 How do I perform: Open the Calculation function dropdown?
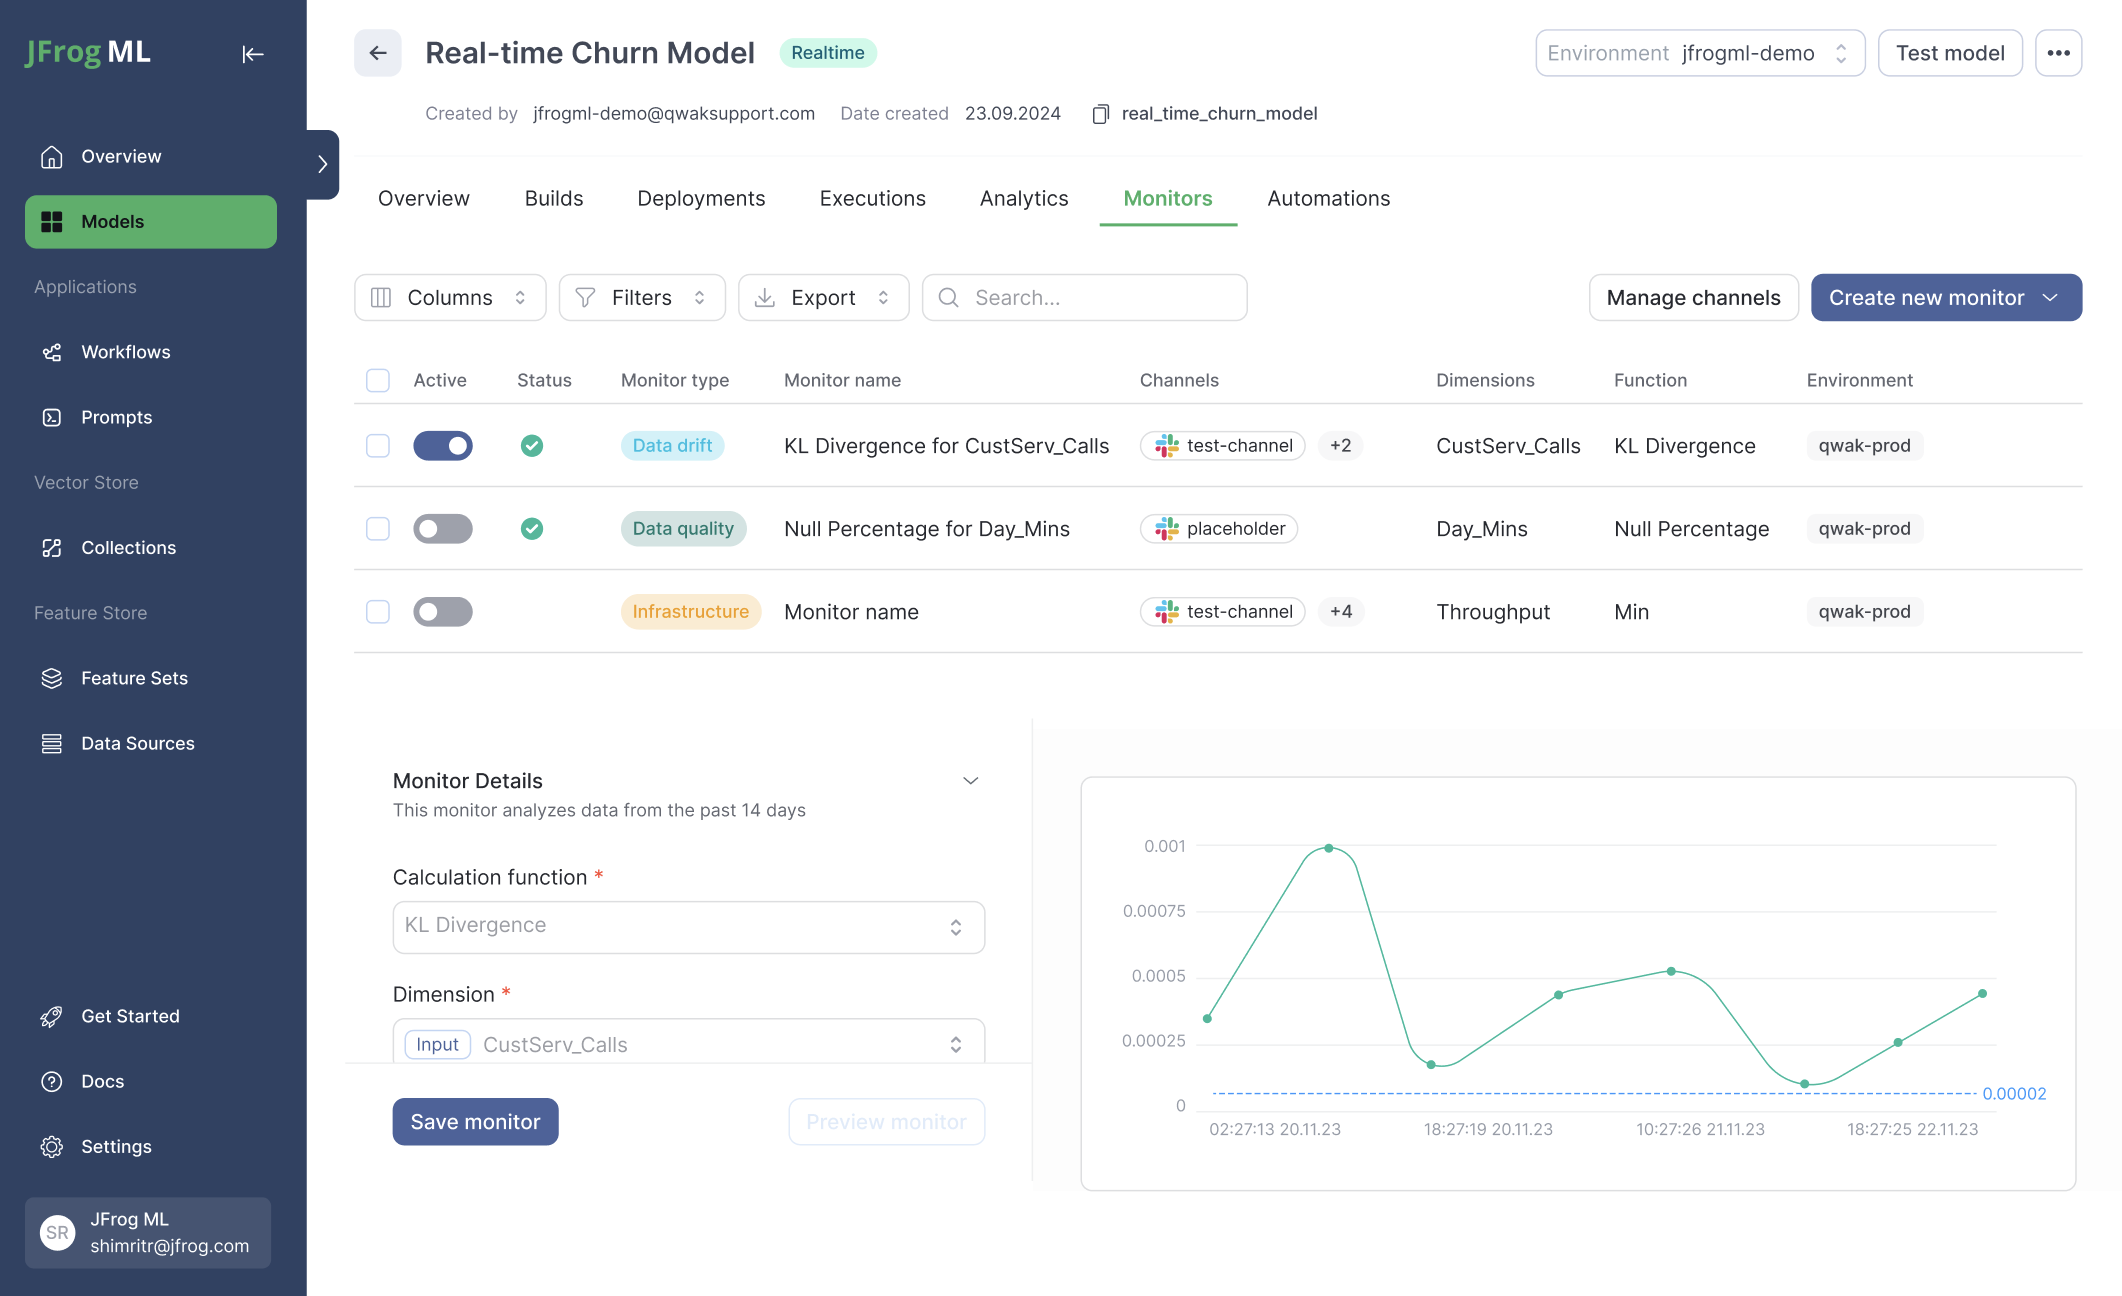[x=688, y=927]
